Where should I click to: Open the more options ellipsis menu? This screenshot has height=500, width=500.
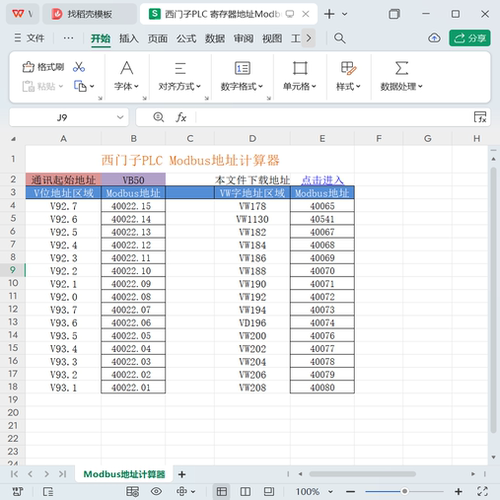pyautogui.click(x=68, y=38)
